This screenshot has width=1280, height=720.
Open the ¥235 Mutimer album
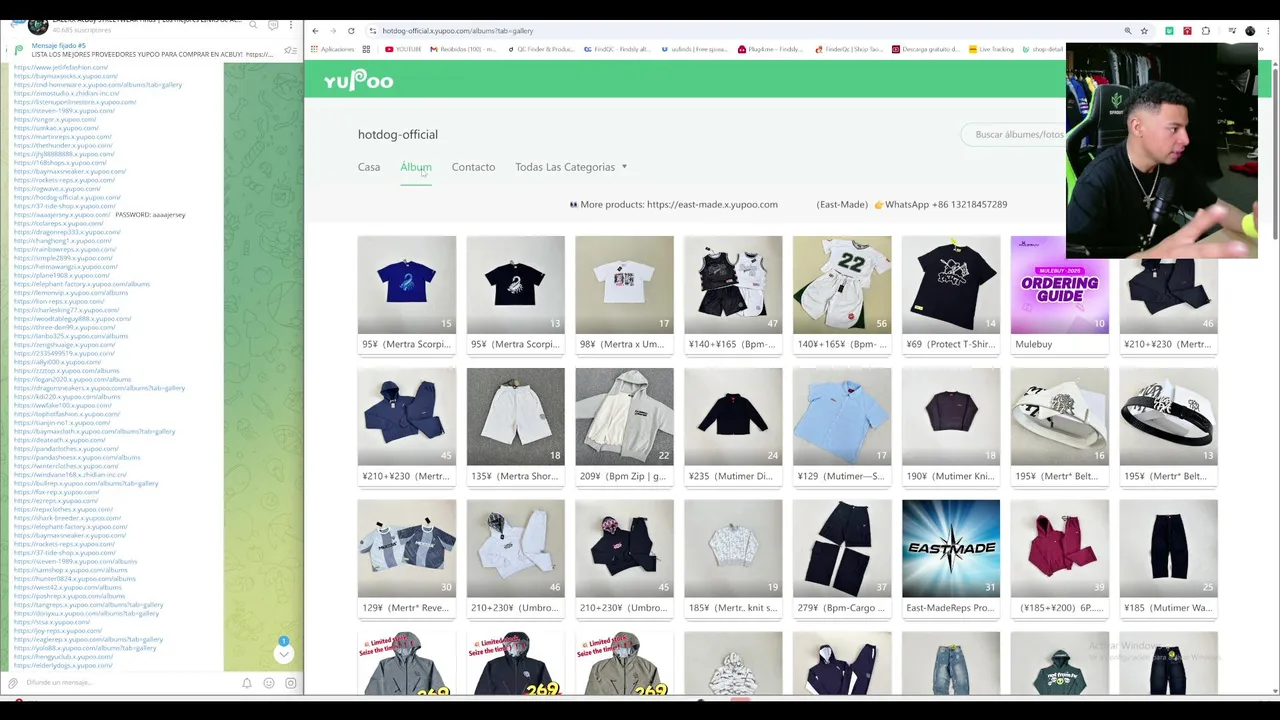tap(733, 426)
